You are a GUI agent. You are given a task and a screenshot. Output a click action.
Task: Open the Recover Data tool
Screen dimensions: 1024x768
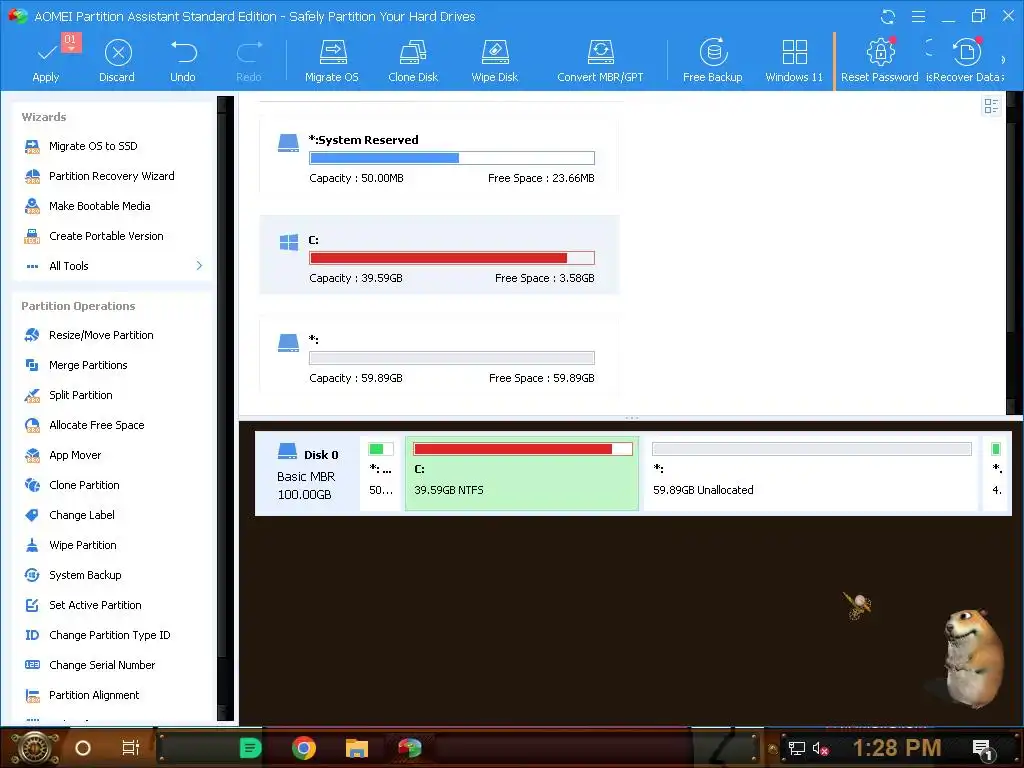click(x=965, y=60)
